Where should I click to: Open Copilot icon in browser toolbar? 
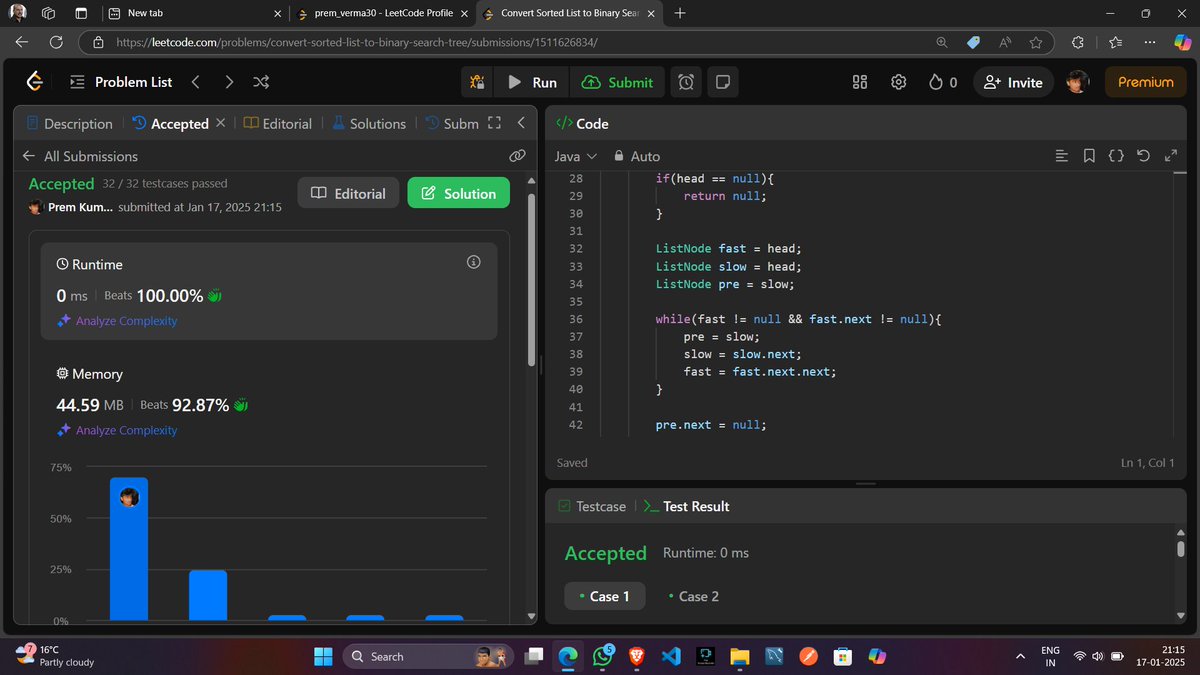(1182, 42)
